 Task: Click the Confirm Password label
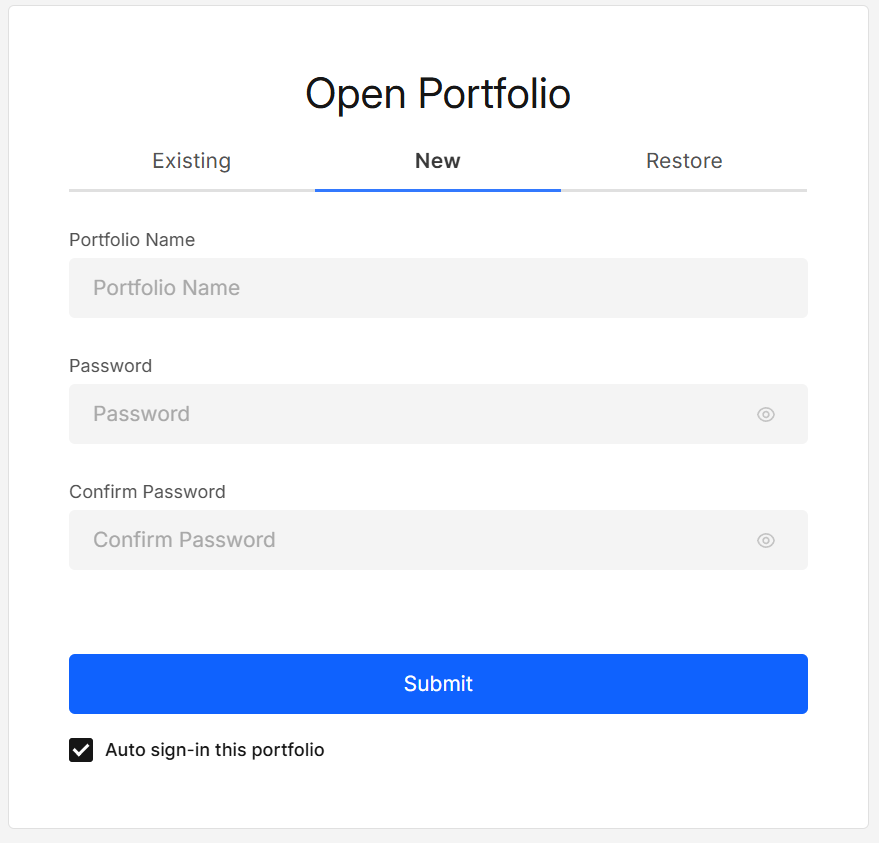[147, 492]
